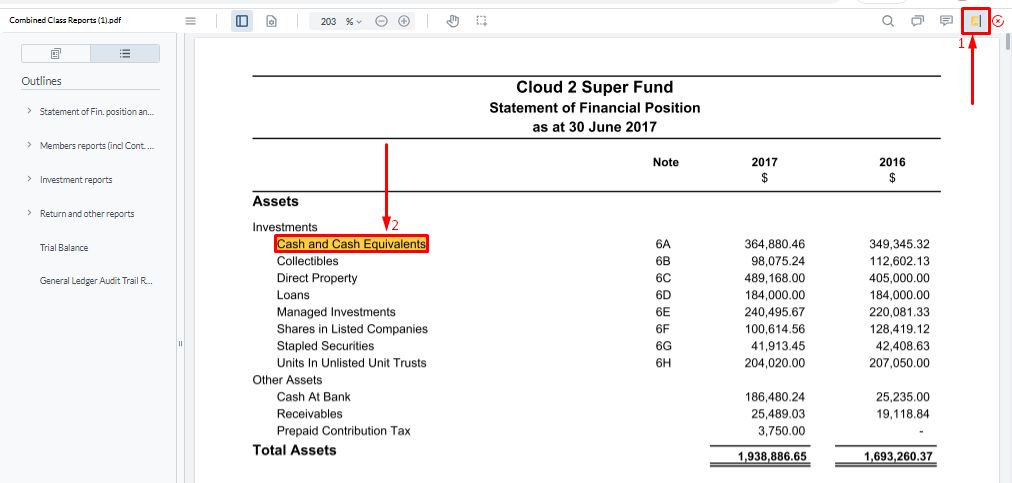Select the marquee selection tool
The height and width of the screenshot is (483, 1012).
[x=481, y=21]
